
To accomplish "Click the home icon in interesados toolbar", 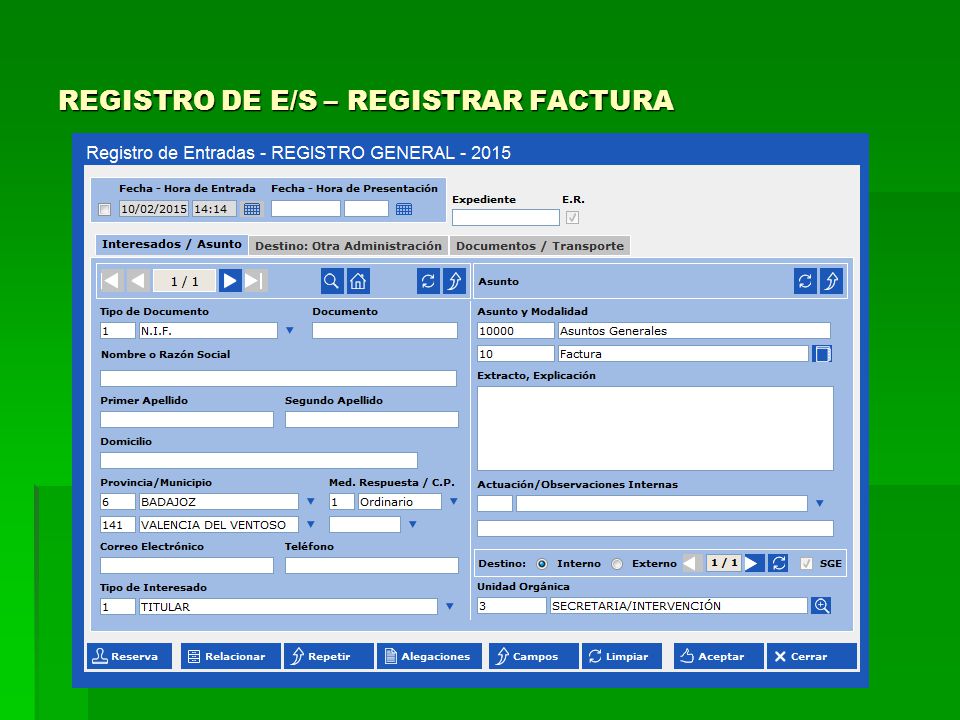I will click(x=358, y=281).
